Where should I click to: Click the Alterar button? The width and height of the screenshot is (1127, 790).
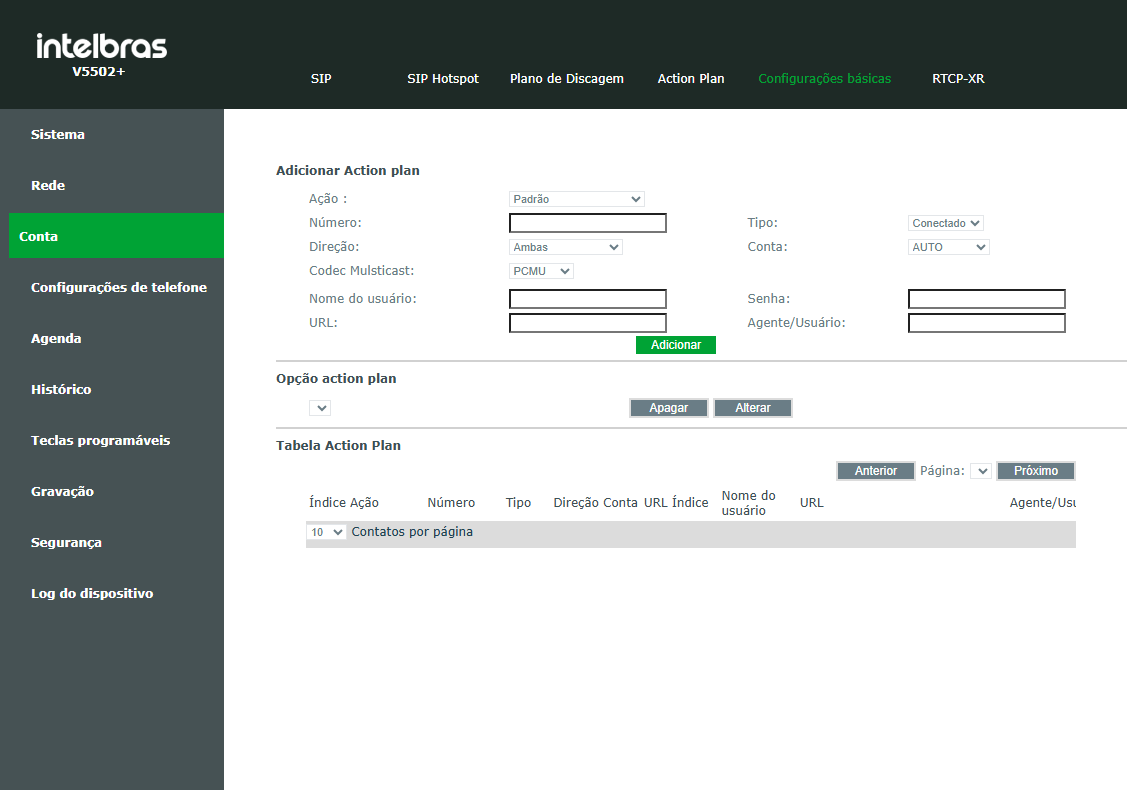753,408
